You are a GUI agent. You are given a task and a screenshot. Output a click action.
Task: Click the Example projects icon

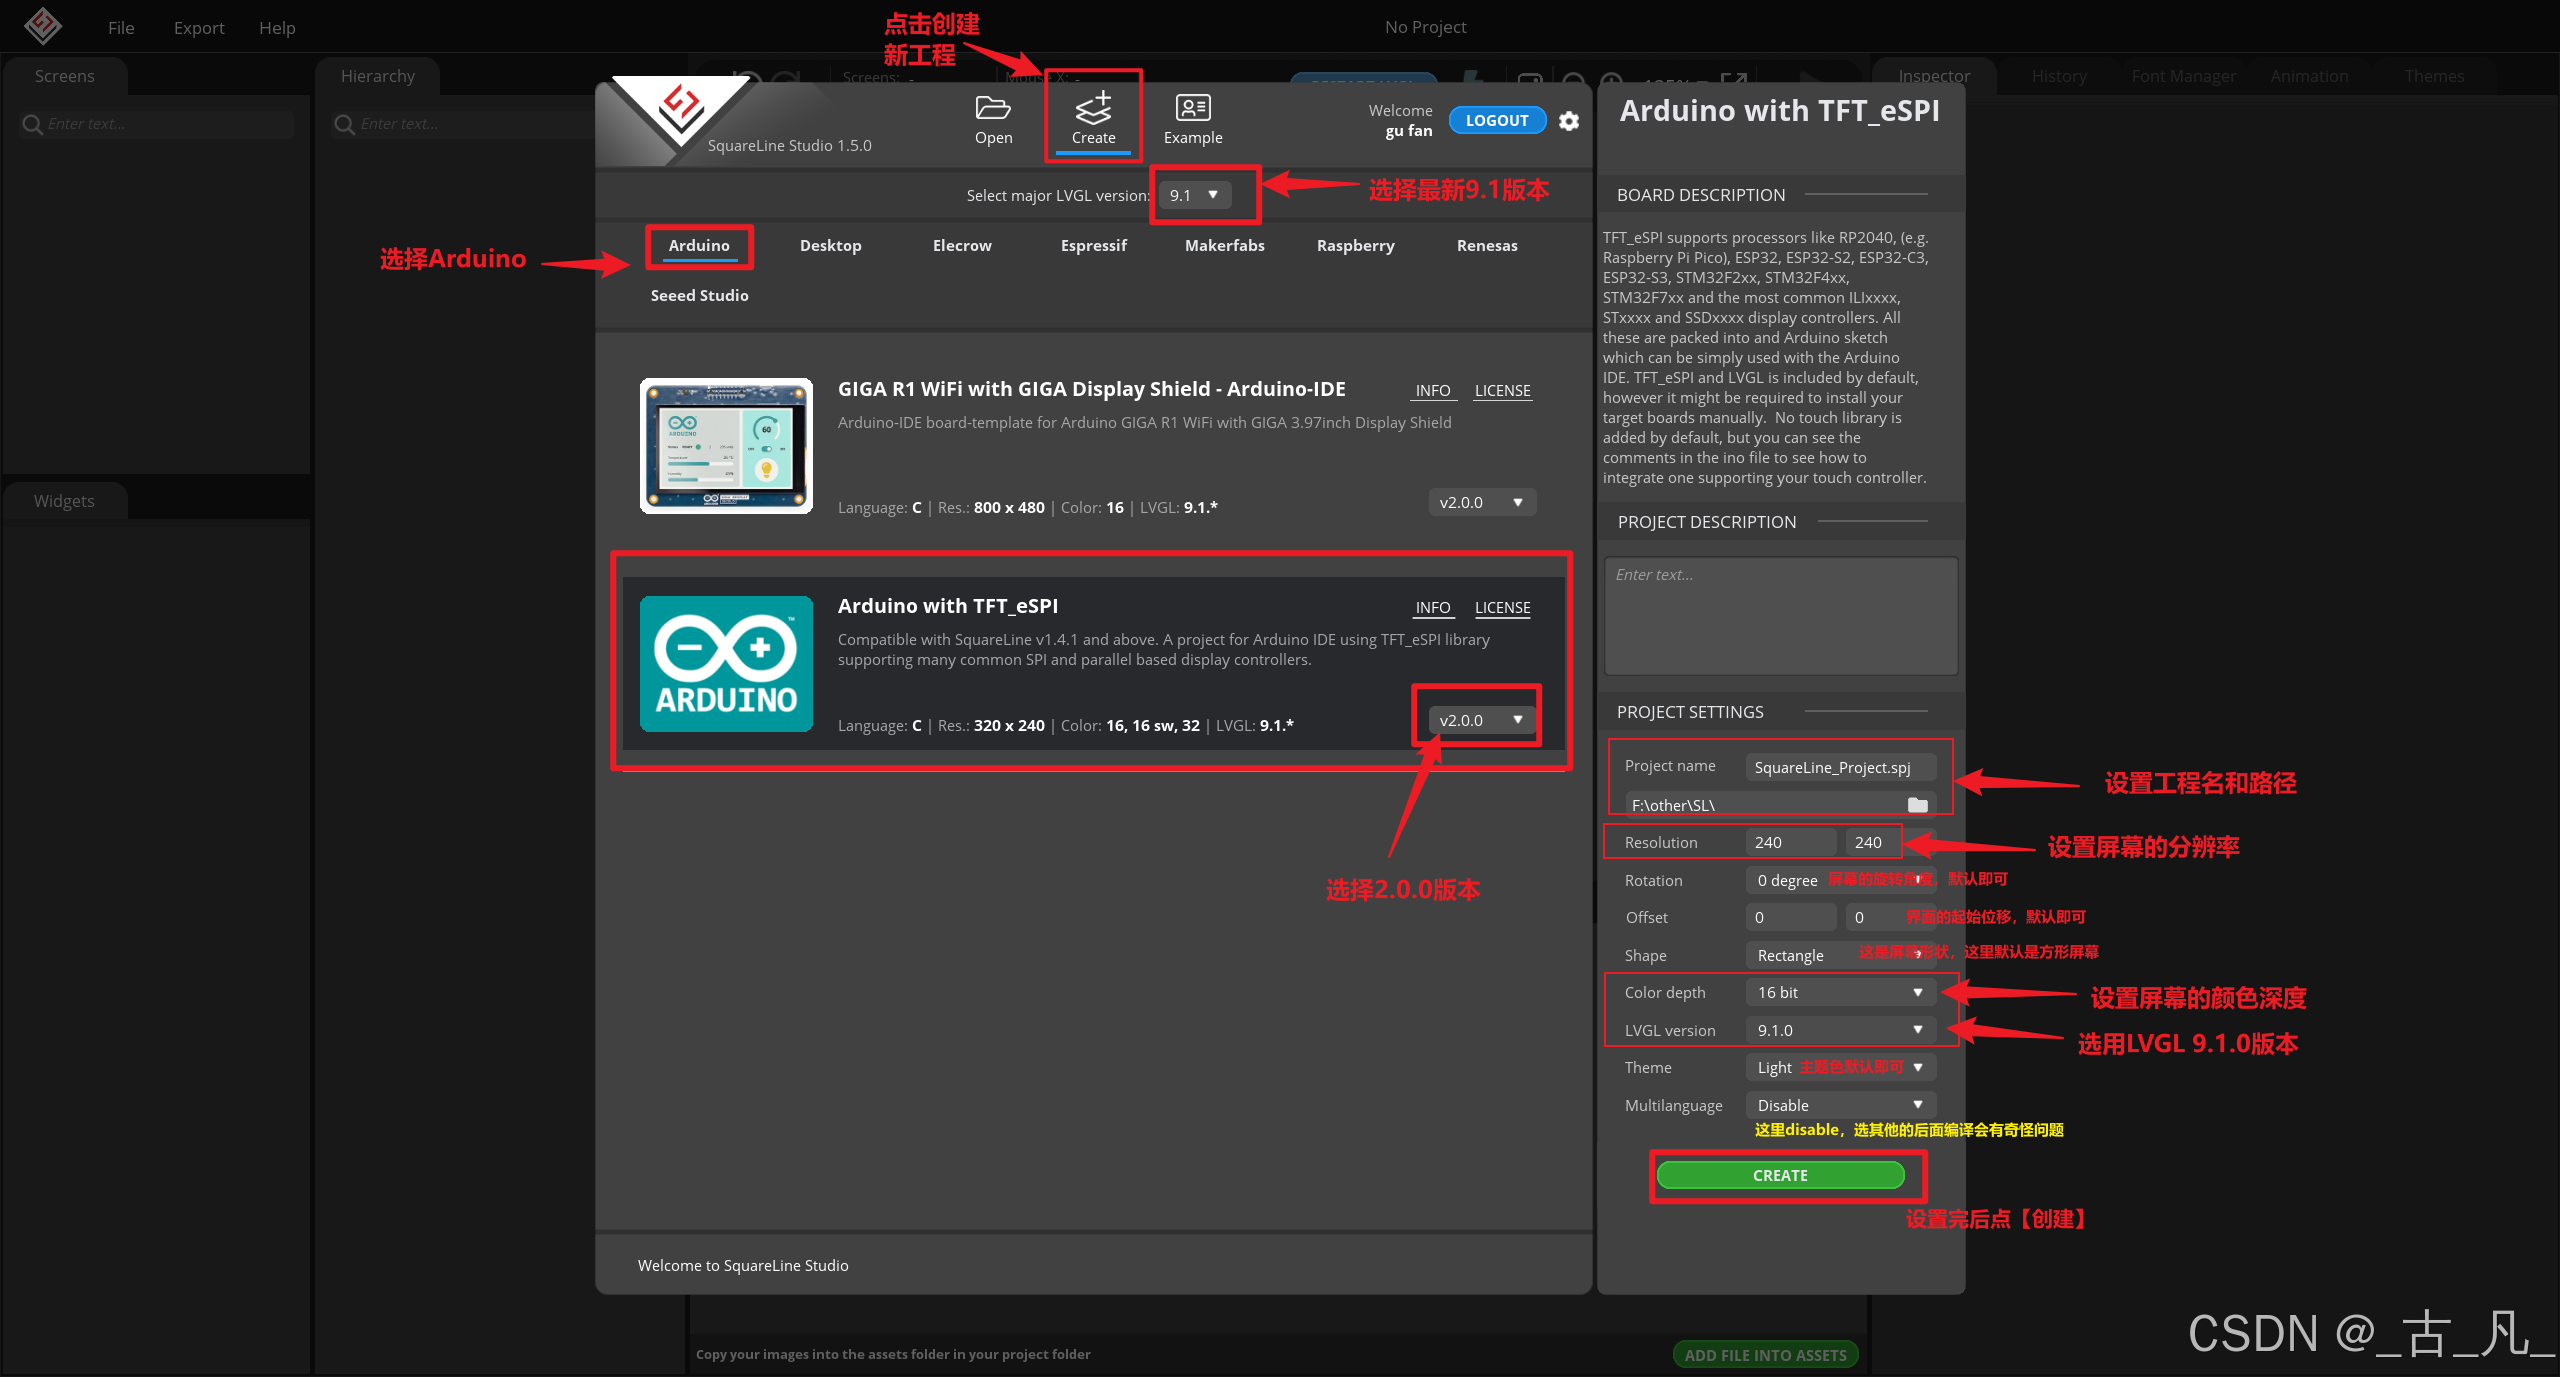point(1192,108)
